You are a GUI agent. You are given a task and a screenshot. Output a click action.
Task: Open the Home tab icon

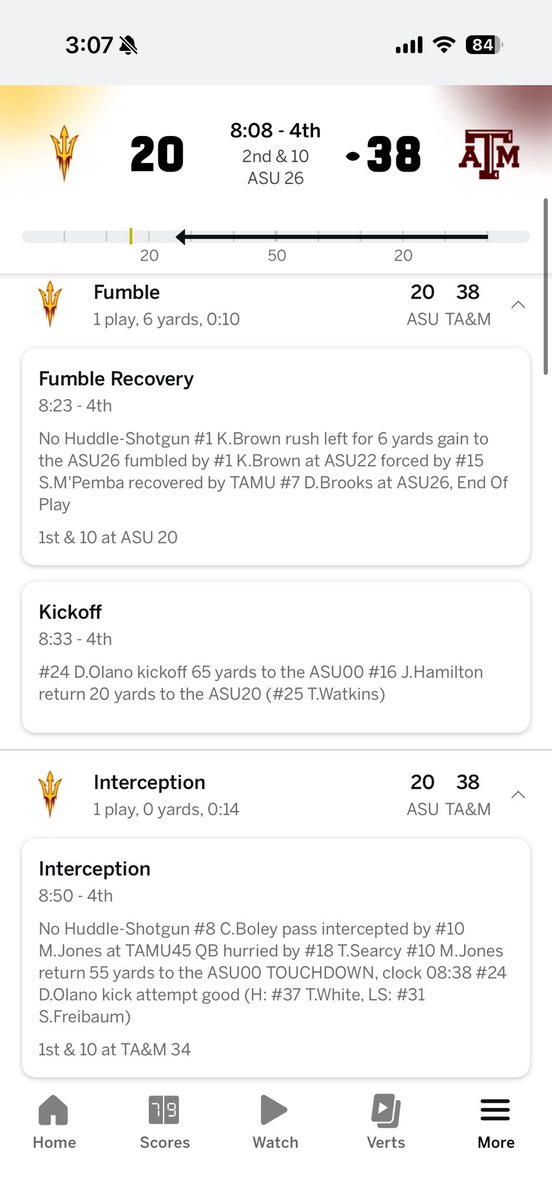click(x=53, y=1110)
